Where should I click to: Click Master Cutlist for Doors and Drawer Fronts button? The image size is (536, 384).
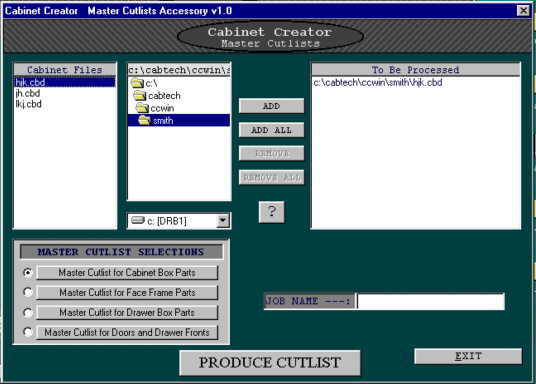[x=127, y=332]
